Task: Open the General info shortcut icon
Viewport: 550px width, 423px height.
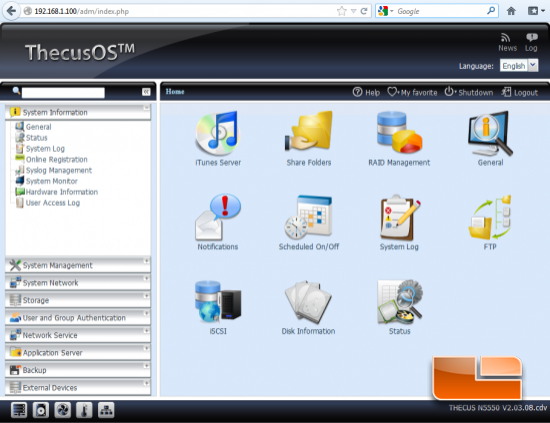Action: (x=490, y=133)
